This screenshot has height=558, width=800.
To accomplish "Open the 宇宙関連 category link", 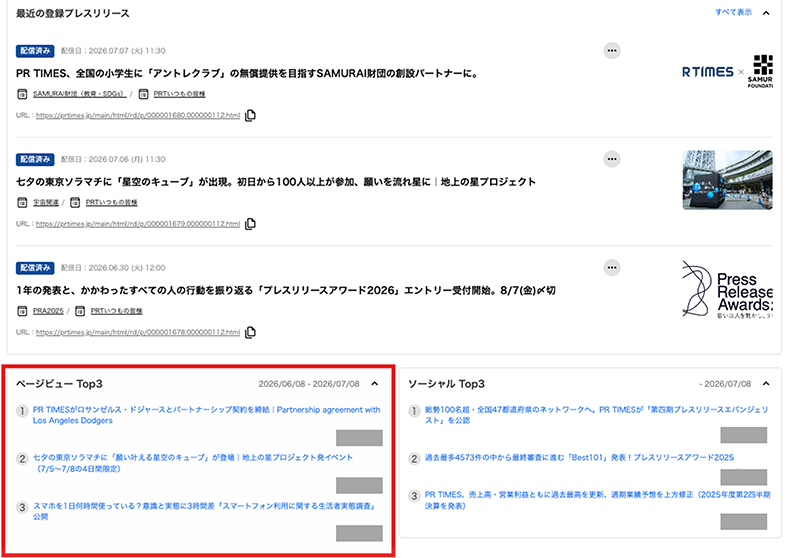I will (46, 202).
